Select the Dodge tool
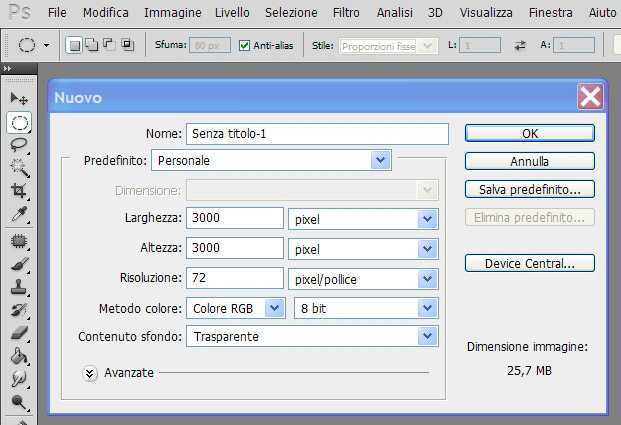This screenshot has height=425, width=621. point(19,402)
